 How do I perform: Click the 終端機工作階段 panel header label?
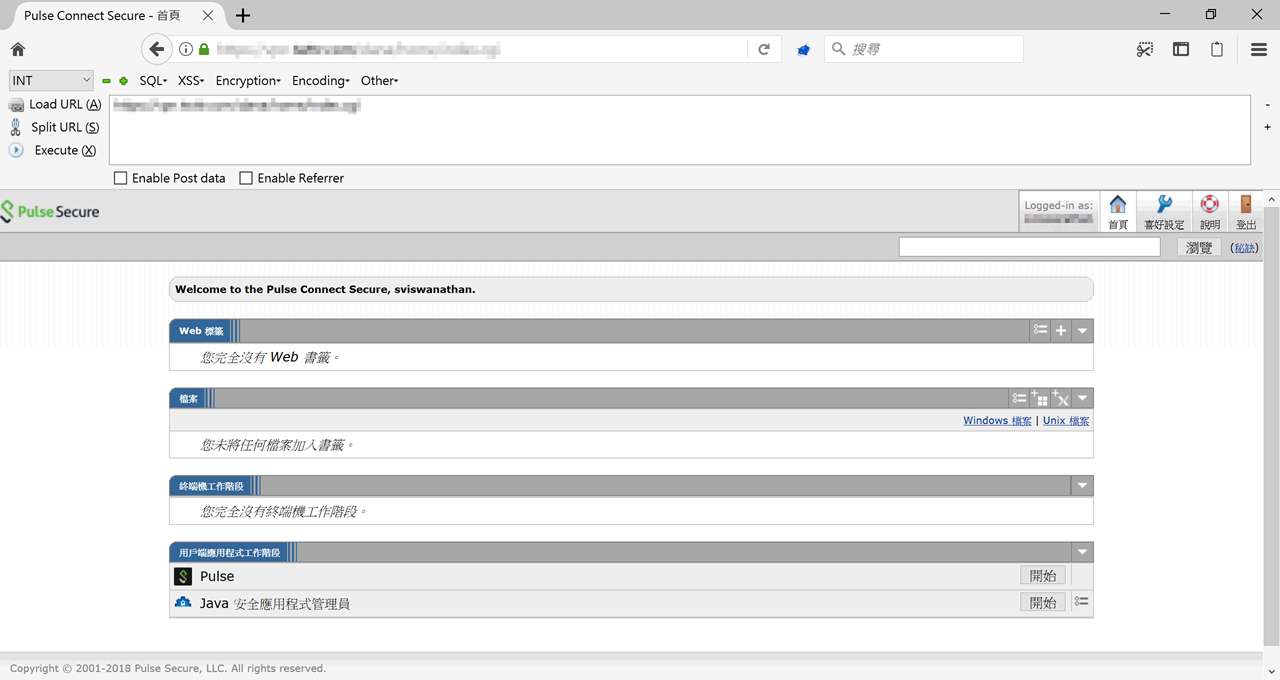click(x=210, y=486)
